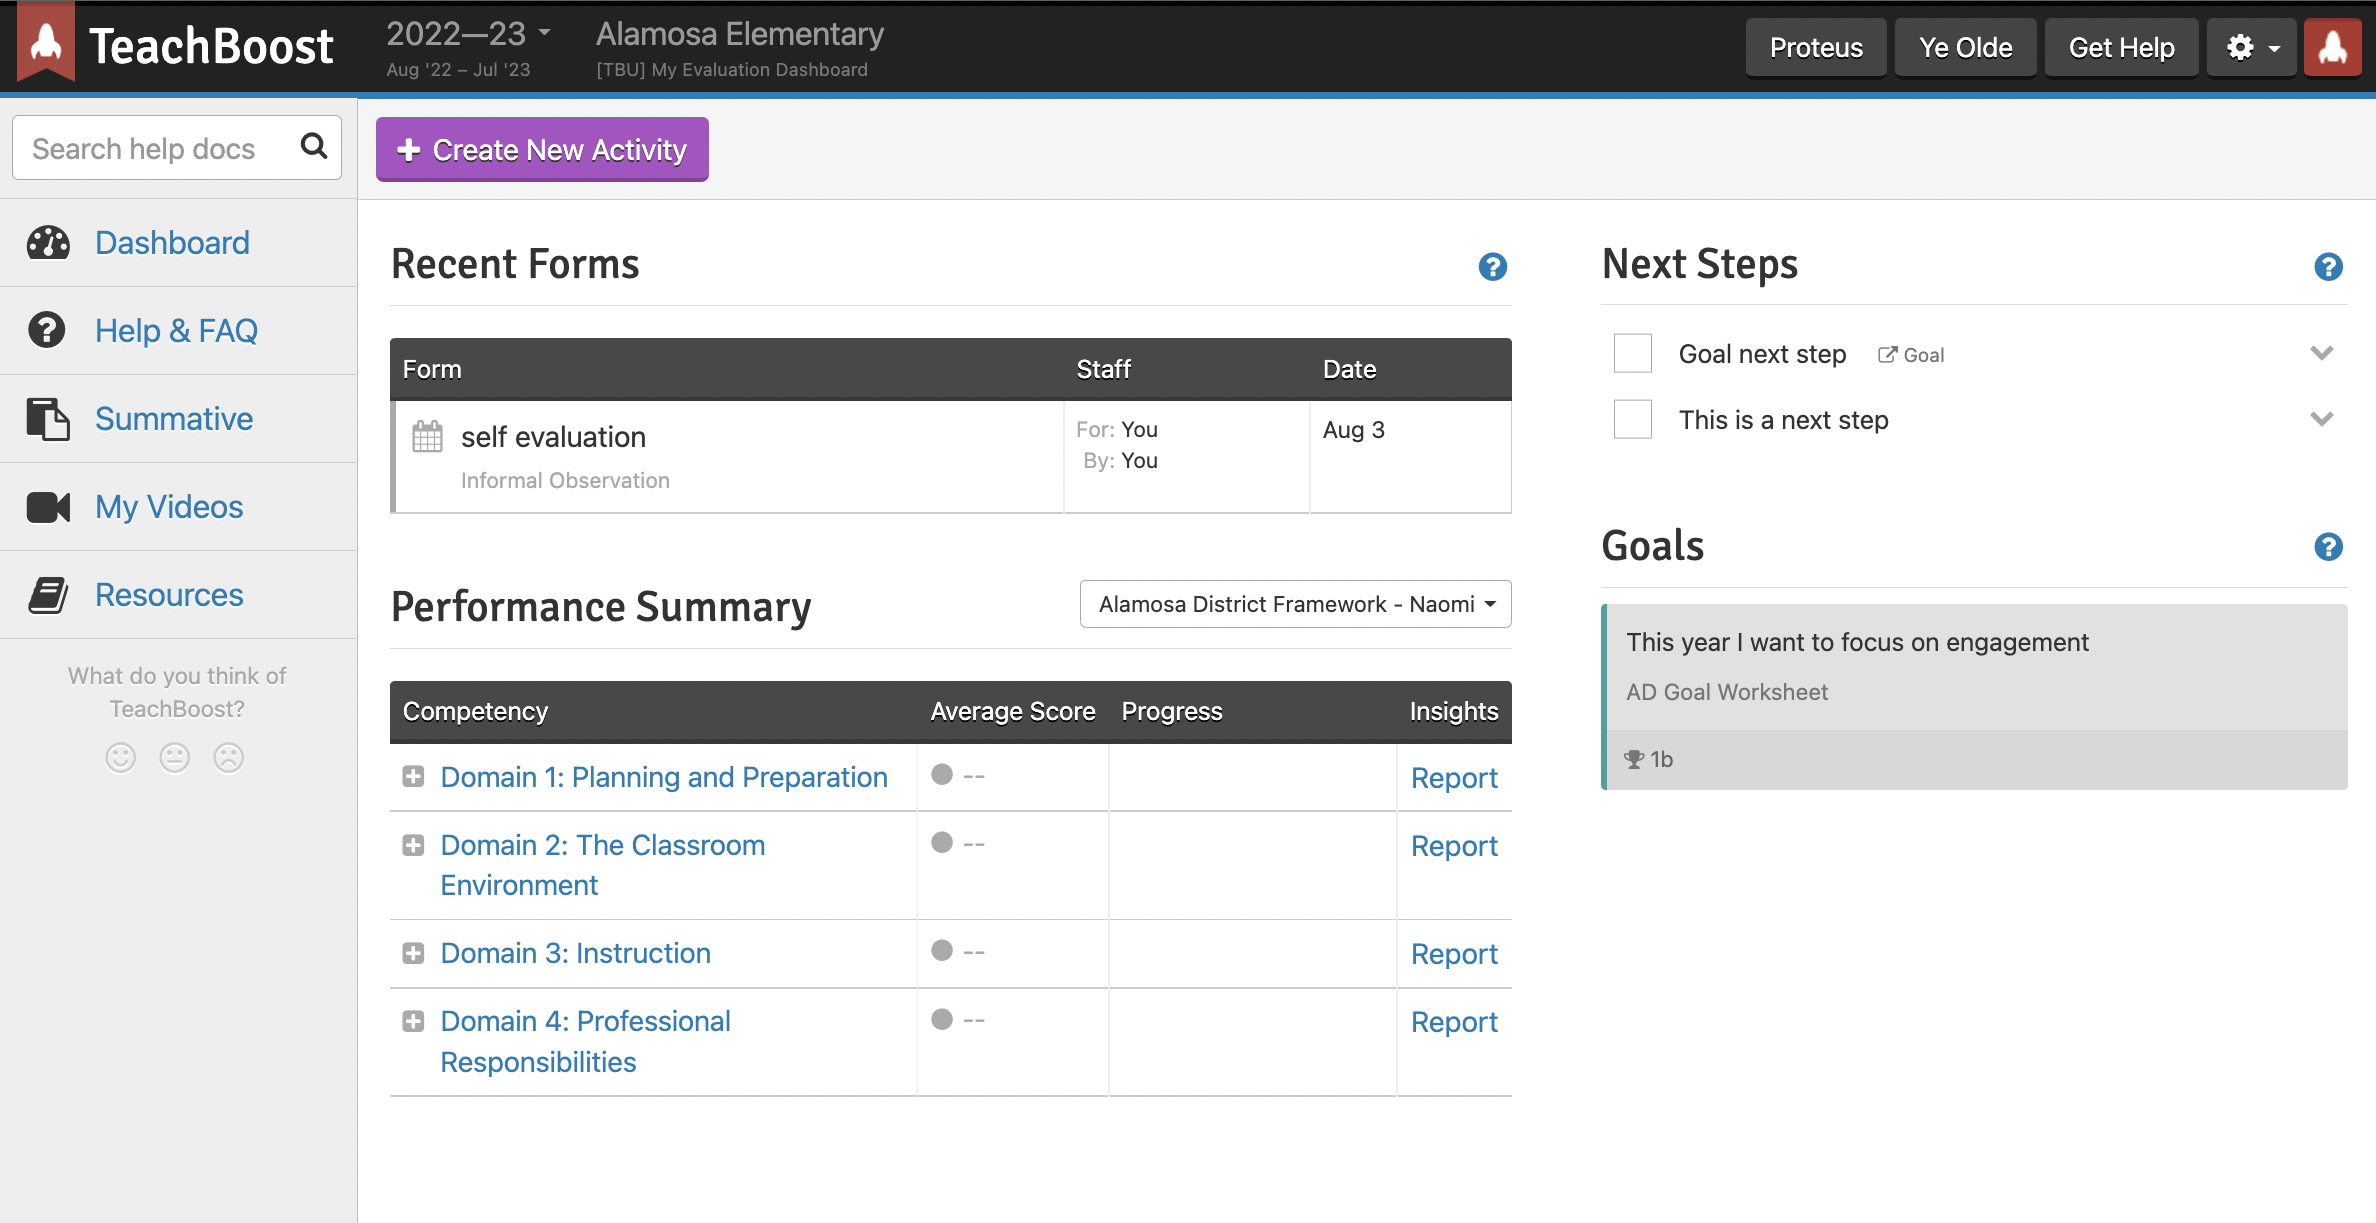Screen dimensions: 2376x1223
Task: Open Report for Domain 4
Action: point(1454,1022)
